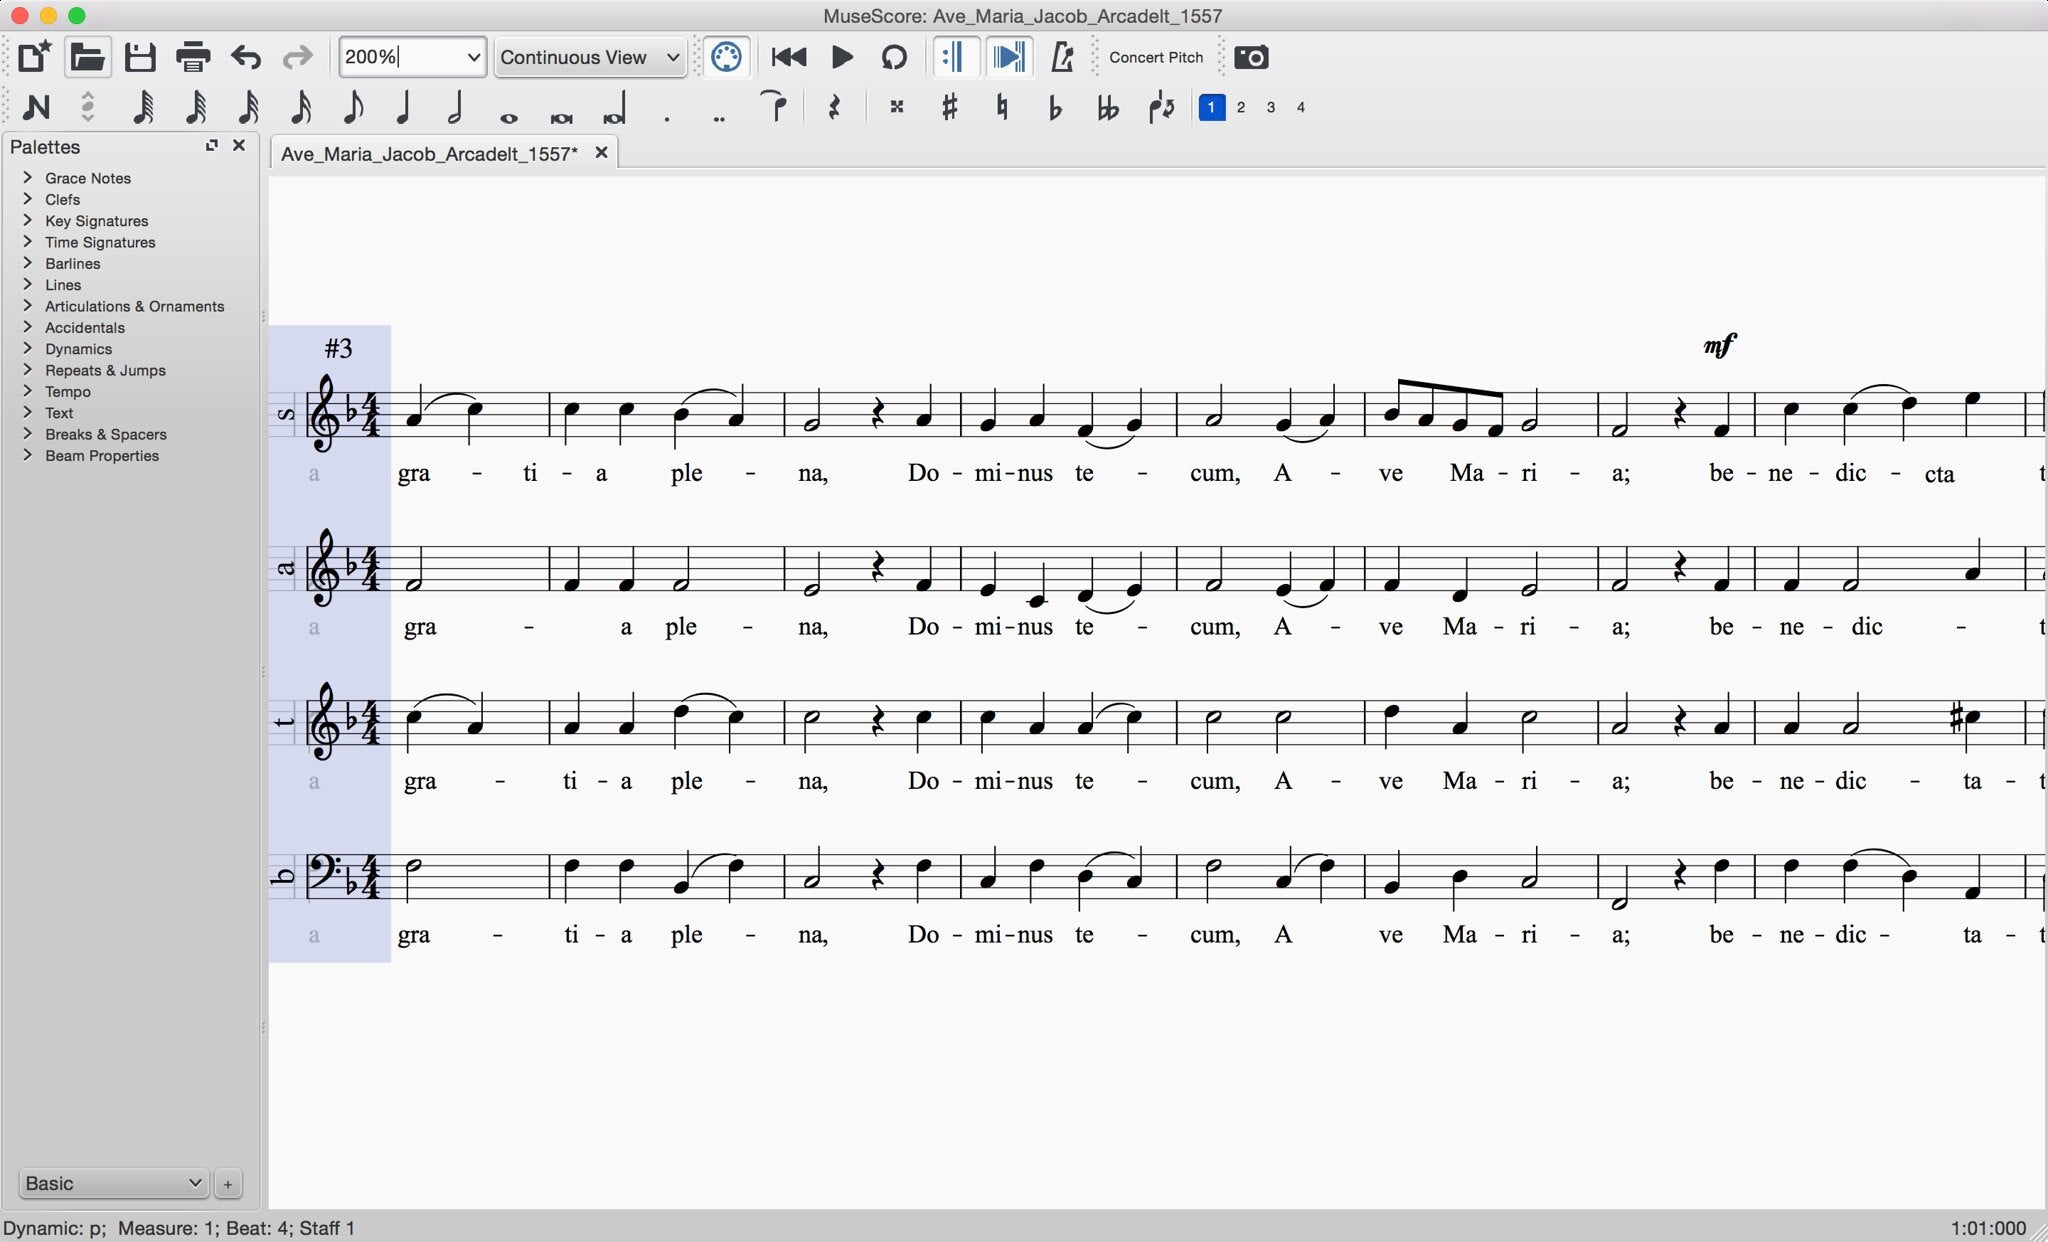Start score playback
This screenshot has width=2048, height=1242.
(841, 57)
